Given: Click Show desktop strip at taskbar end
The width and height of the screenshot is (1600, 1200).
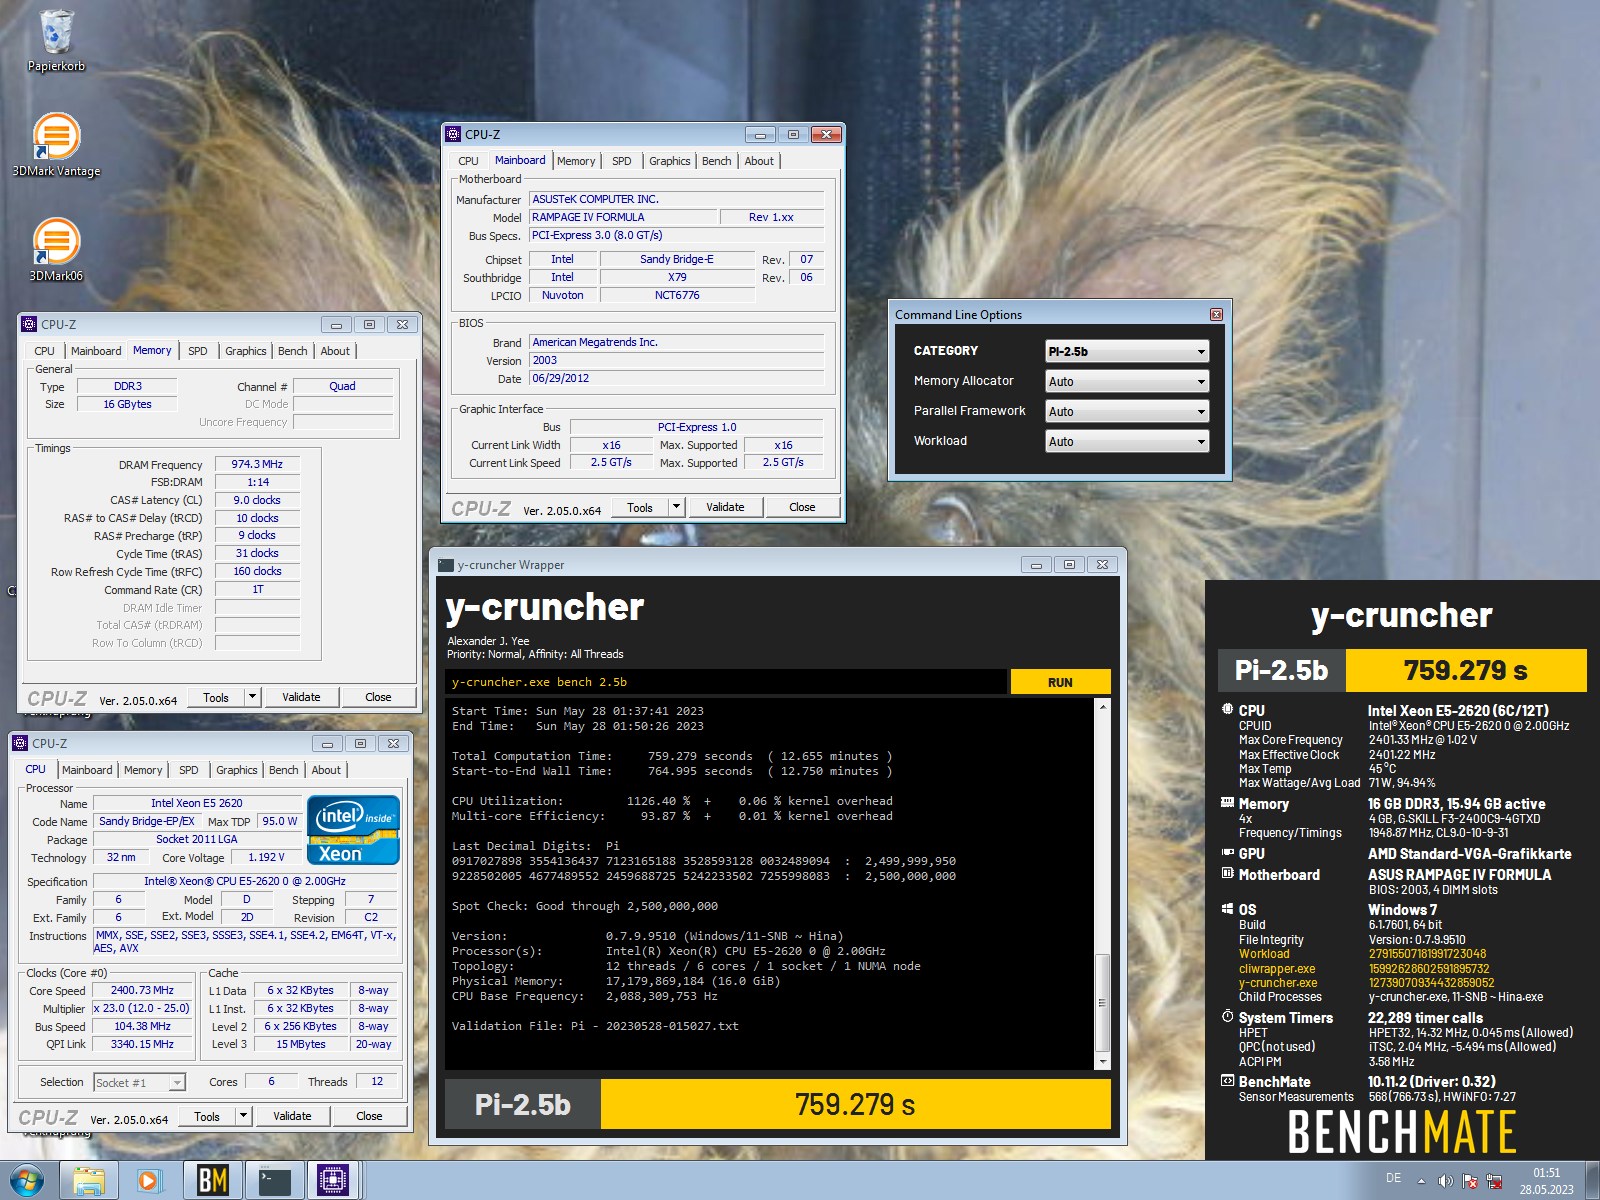Looking at the screenshot, I should (1593, 1181).
